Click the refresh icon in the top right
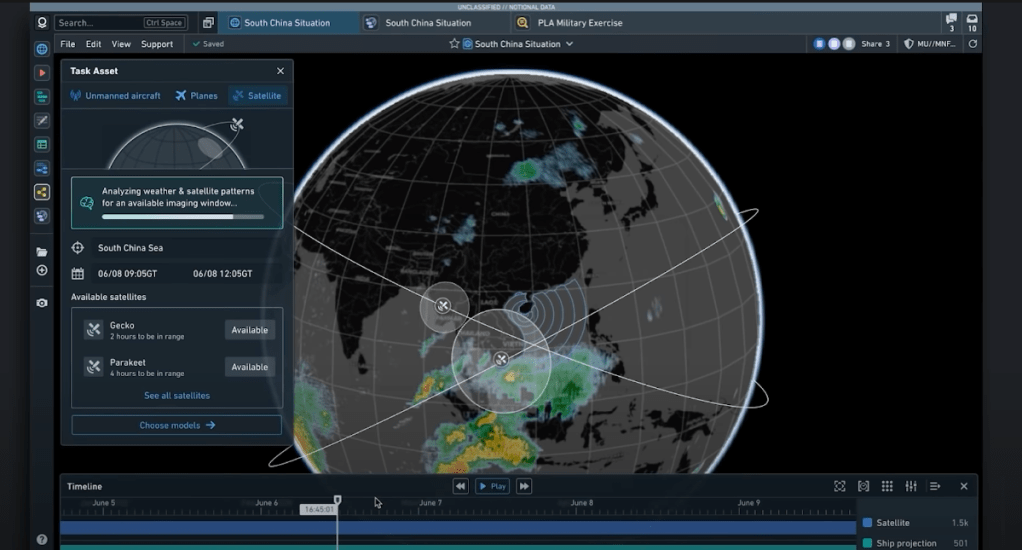The image size is (1022, 550). coord(973,44)
